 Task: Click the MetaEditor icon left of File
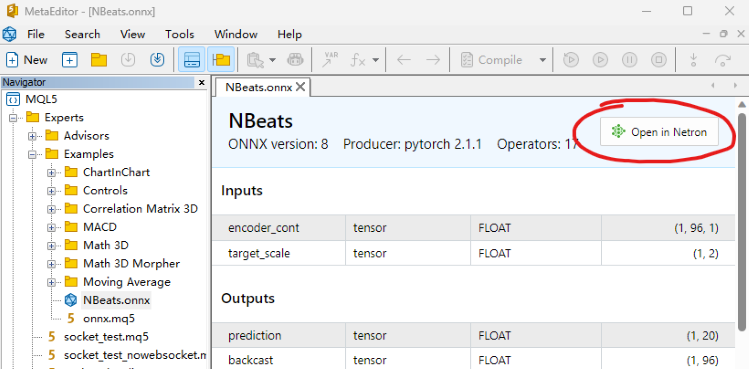coord(9,34)
